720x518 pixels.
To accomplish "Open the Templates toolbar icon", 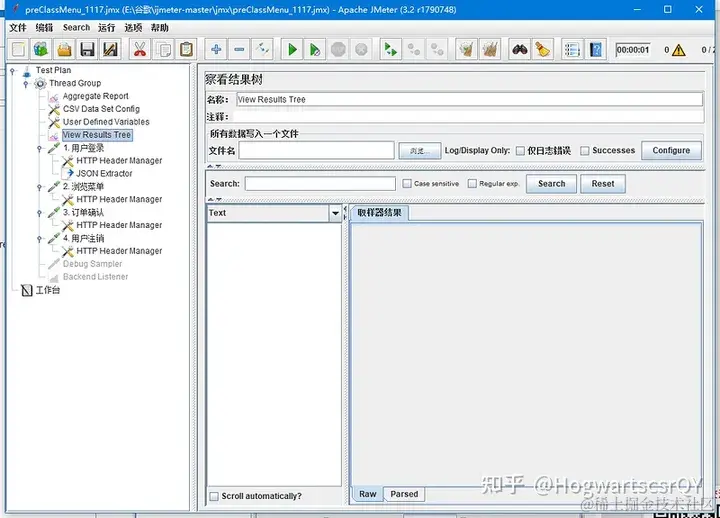I will click(41, 49).
